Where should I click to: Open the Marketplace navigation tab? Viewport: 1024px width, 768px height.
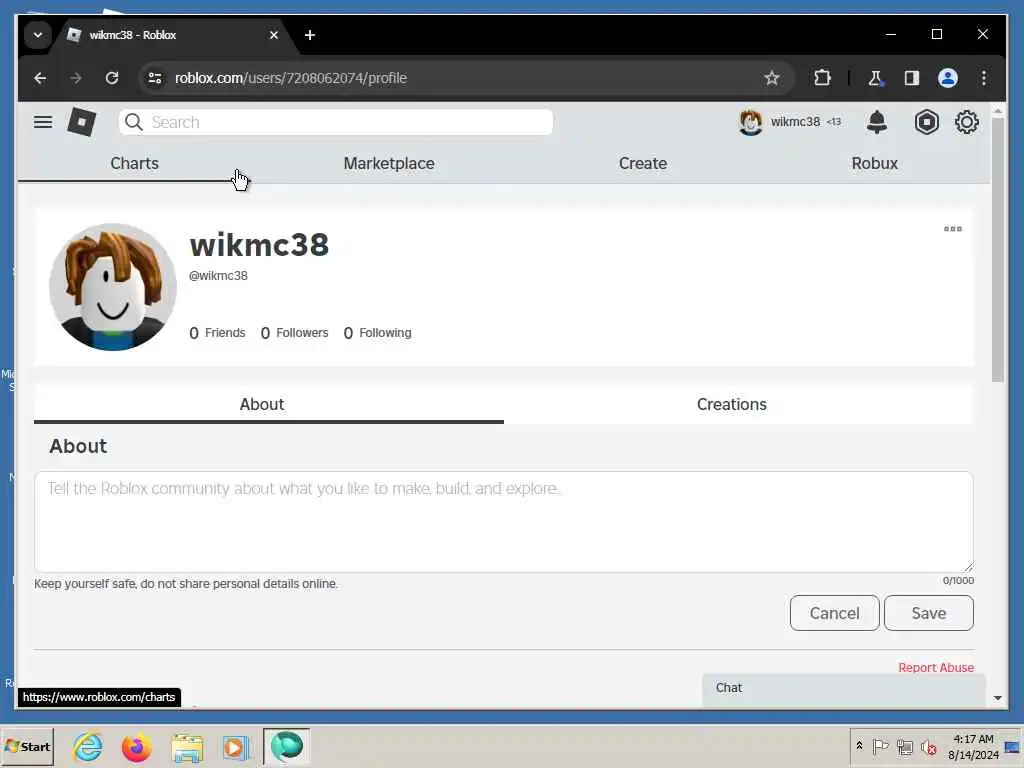point(389,163)
